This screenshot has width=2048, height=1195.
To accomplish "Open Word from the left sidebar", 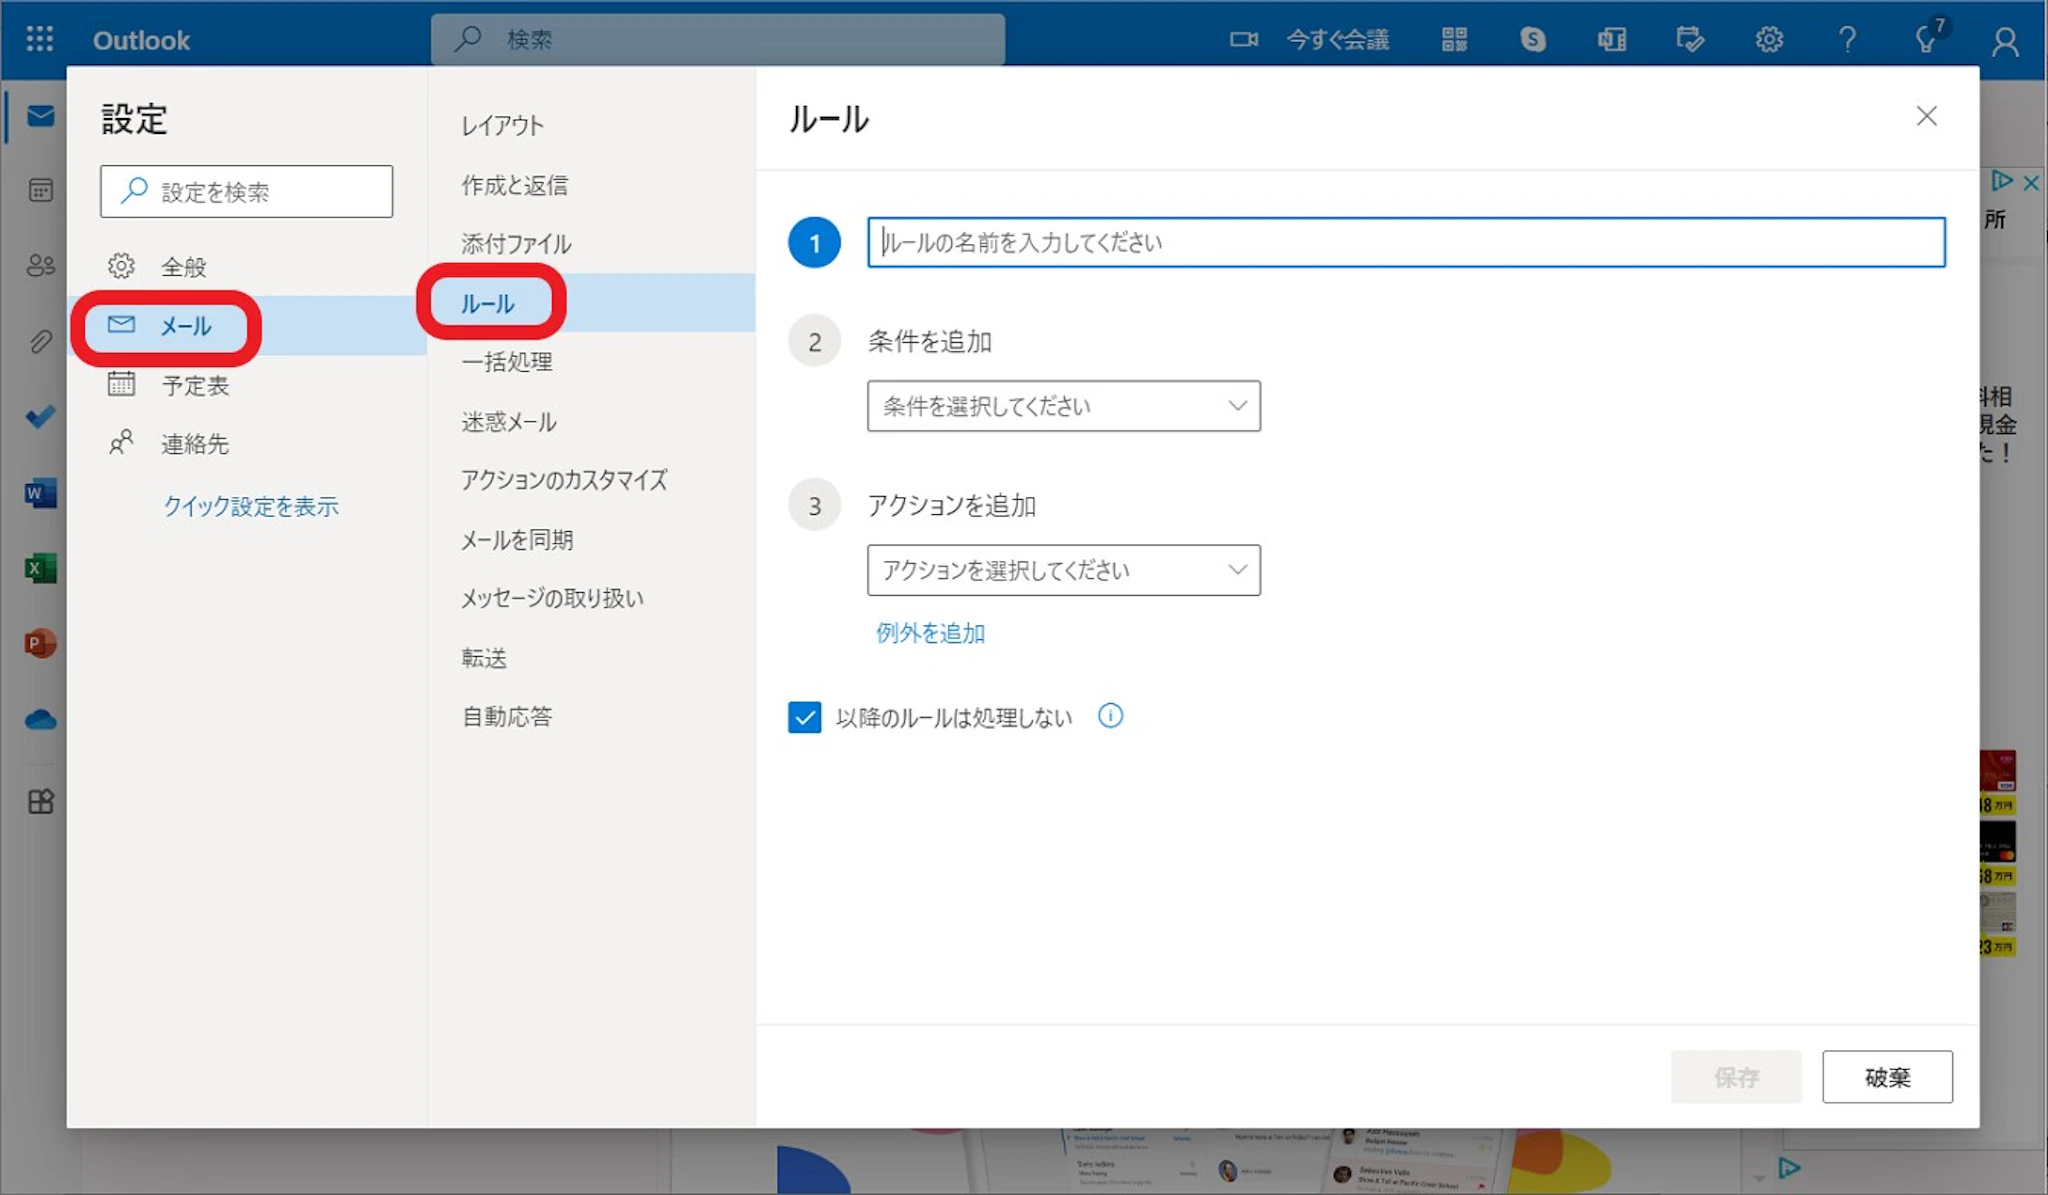I will click(40, 493).
